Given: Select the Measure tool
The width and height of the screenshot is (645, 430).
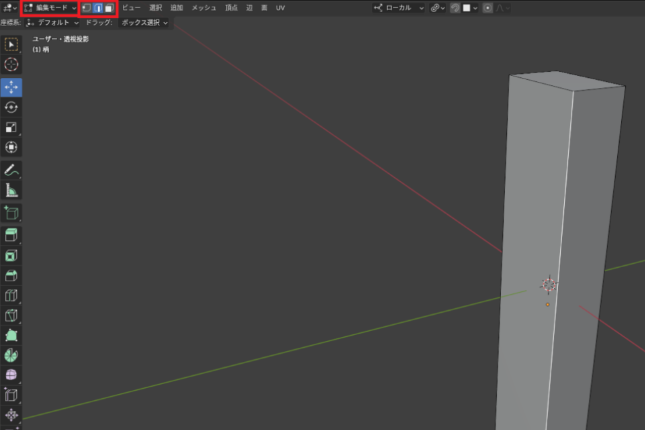Looking at the screenshot, I should (x=11, y=190).
